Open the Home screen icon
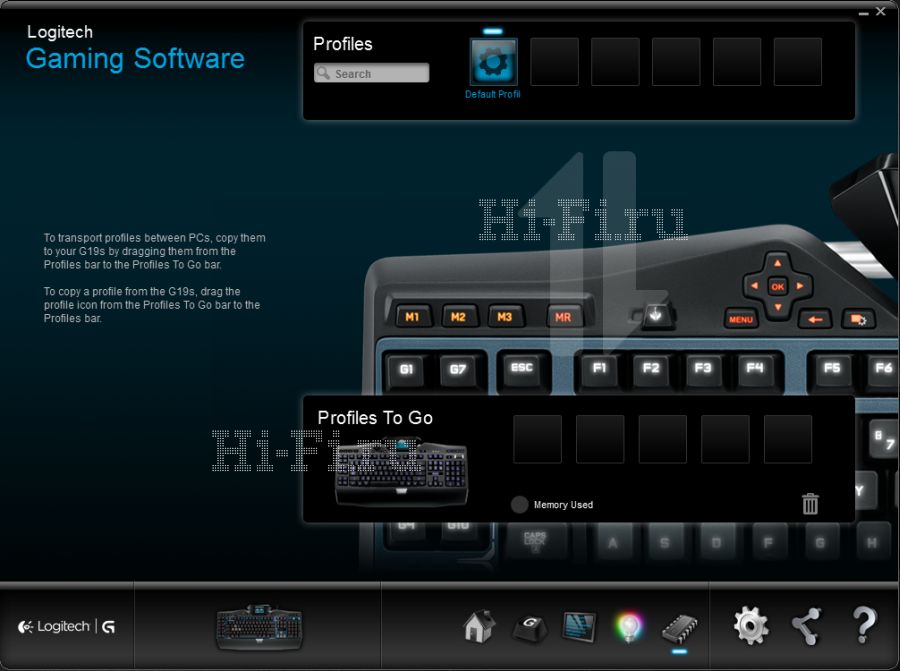 [x=479, y=627]
